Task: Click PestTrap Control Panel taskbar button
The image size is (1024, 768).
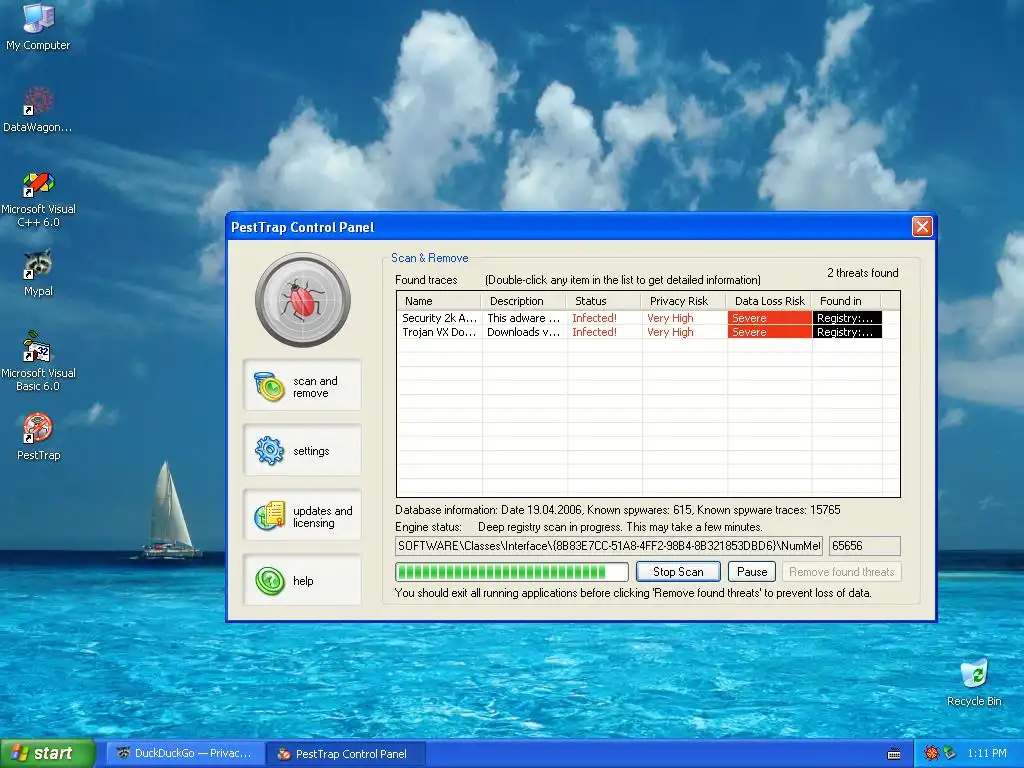Action: point(345,754)
